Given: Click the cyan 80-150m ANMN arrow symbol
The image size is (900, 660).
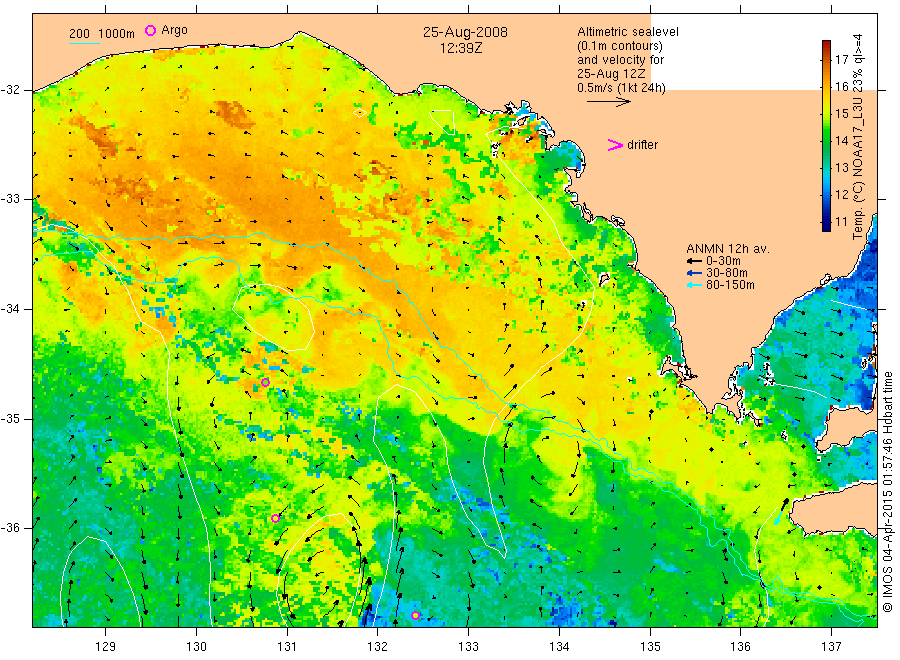Looking at the screenshot, I should (x=694, y=285).
